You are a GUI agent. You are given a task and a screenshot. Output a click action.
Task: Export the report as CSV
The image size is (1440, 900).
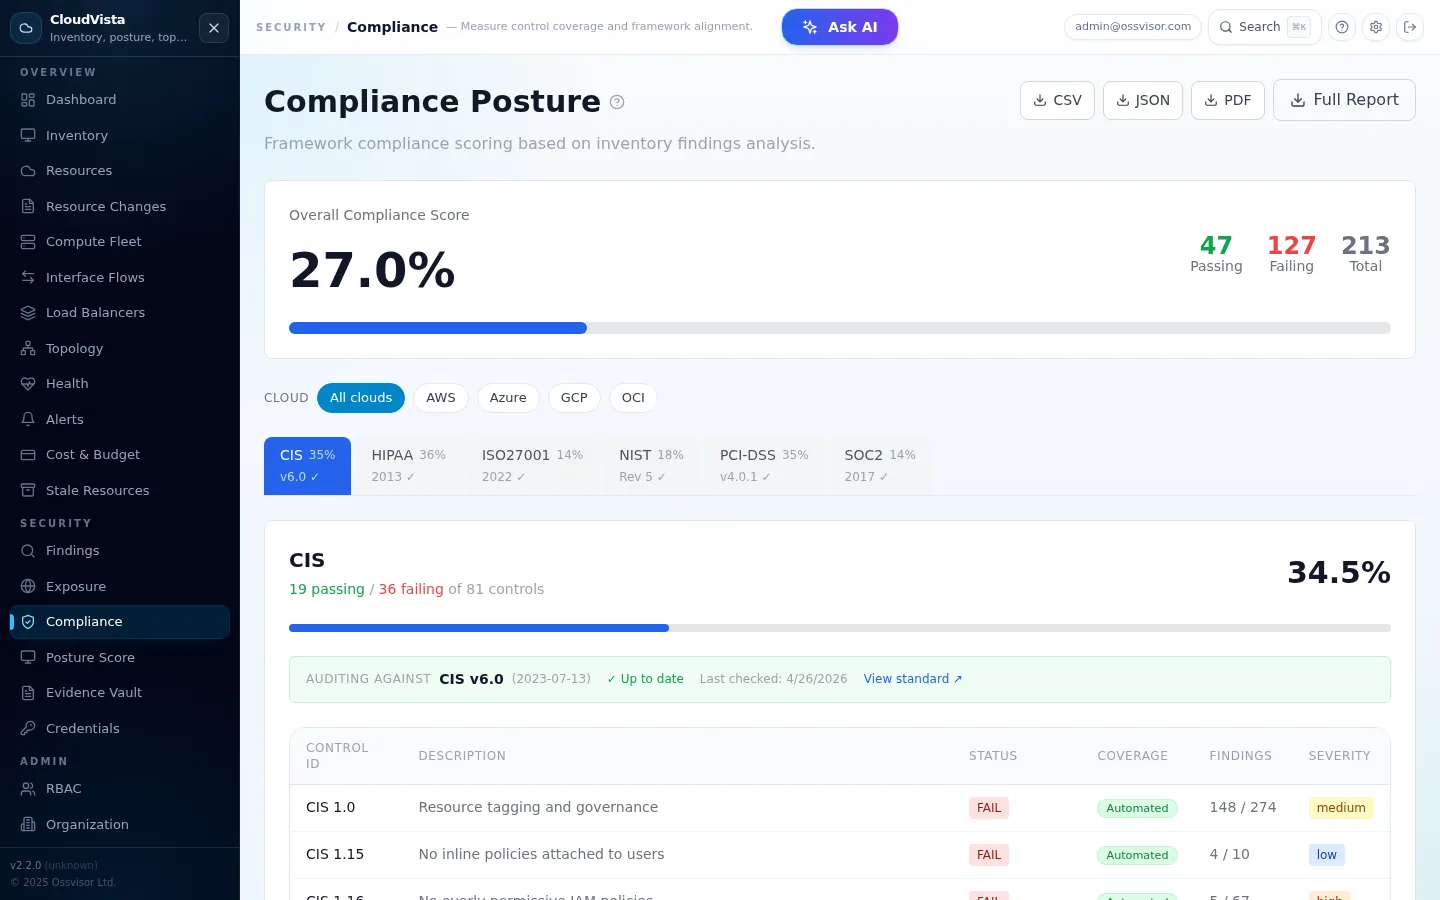click(1057, 100)
